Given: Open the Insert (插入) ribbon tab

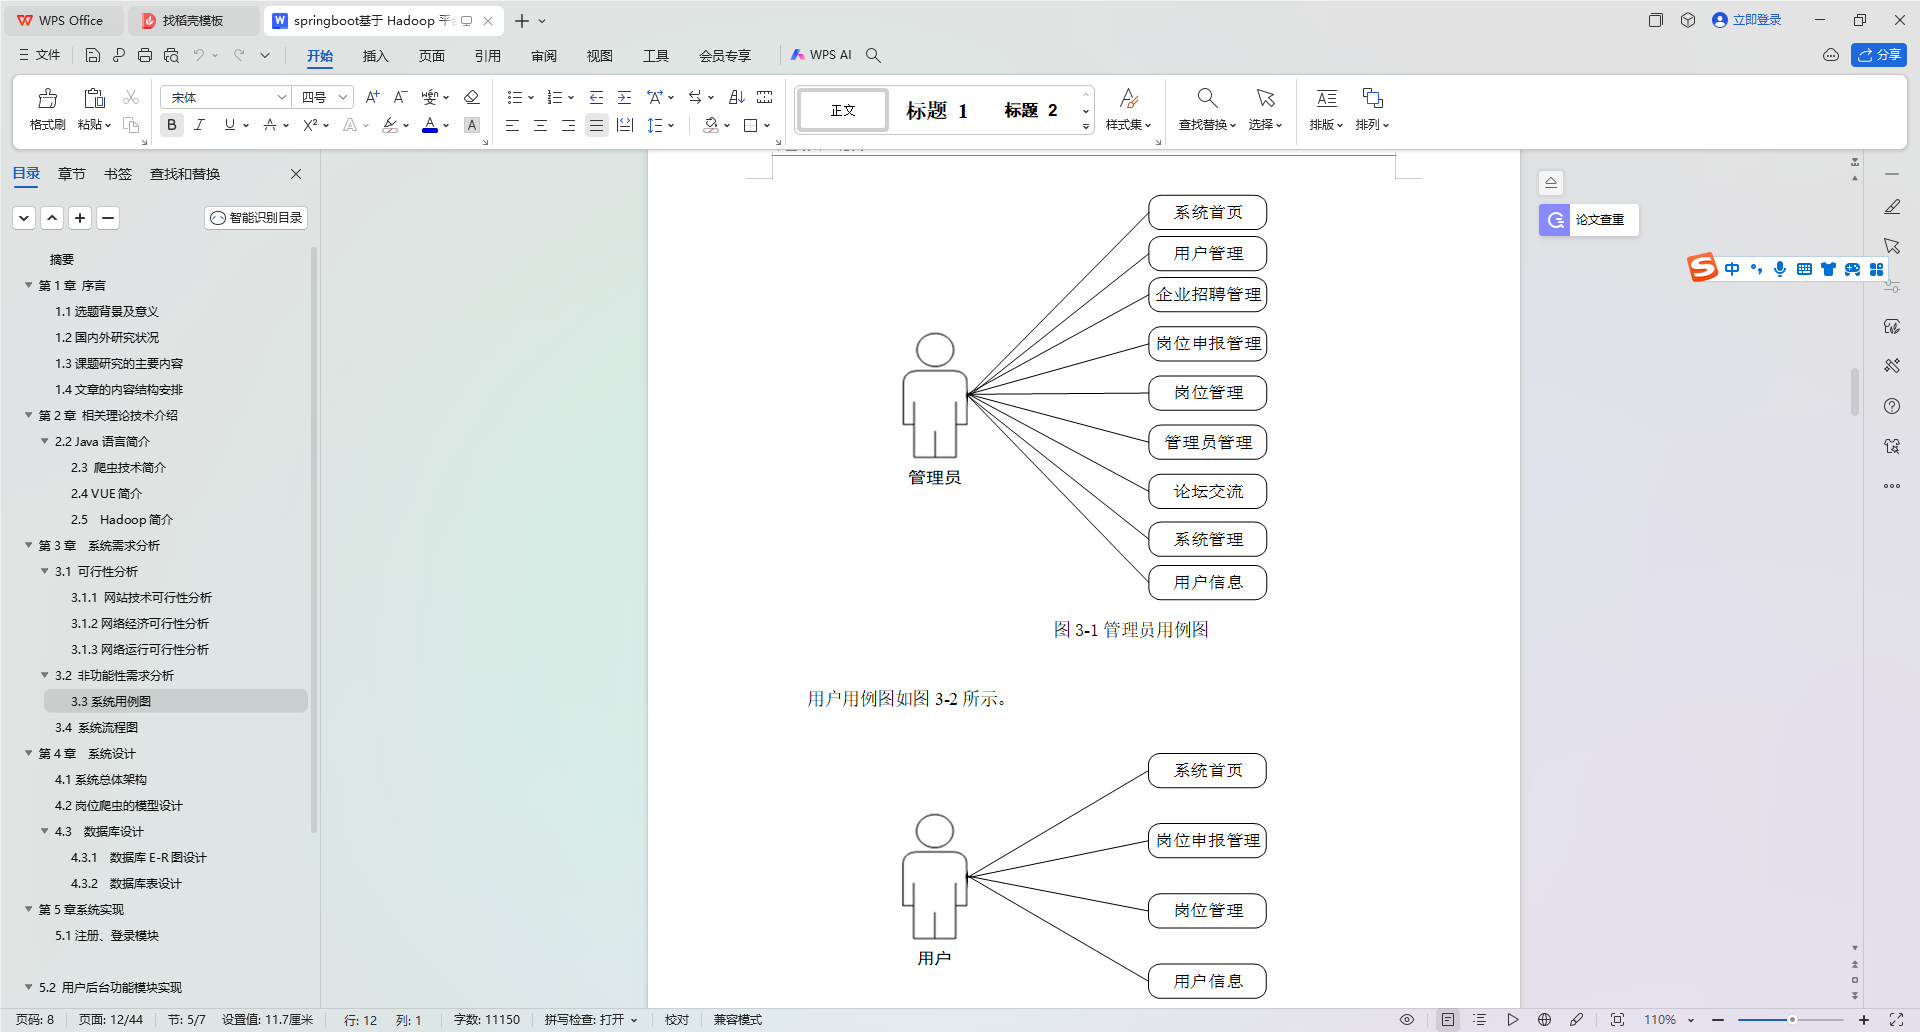Looking at the screenshot, I should tap(375, 56).
